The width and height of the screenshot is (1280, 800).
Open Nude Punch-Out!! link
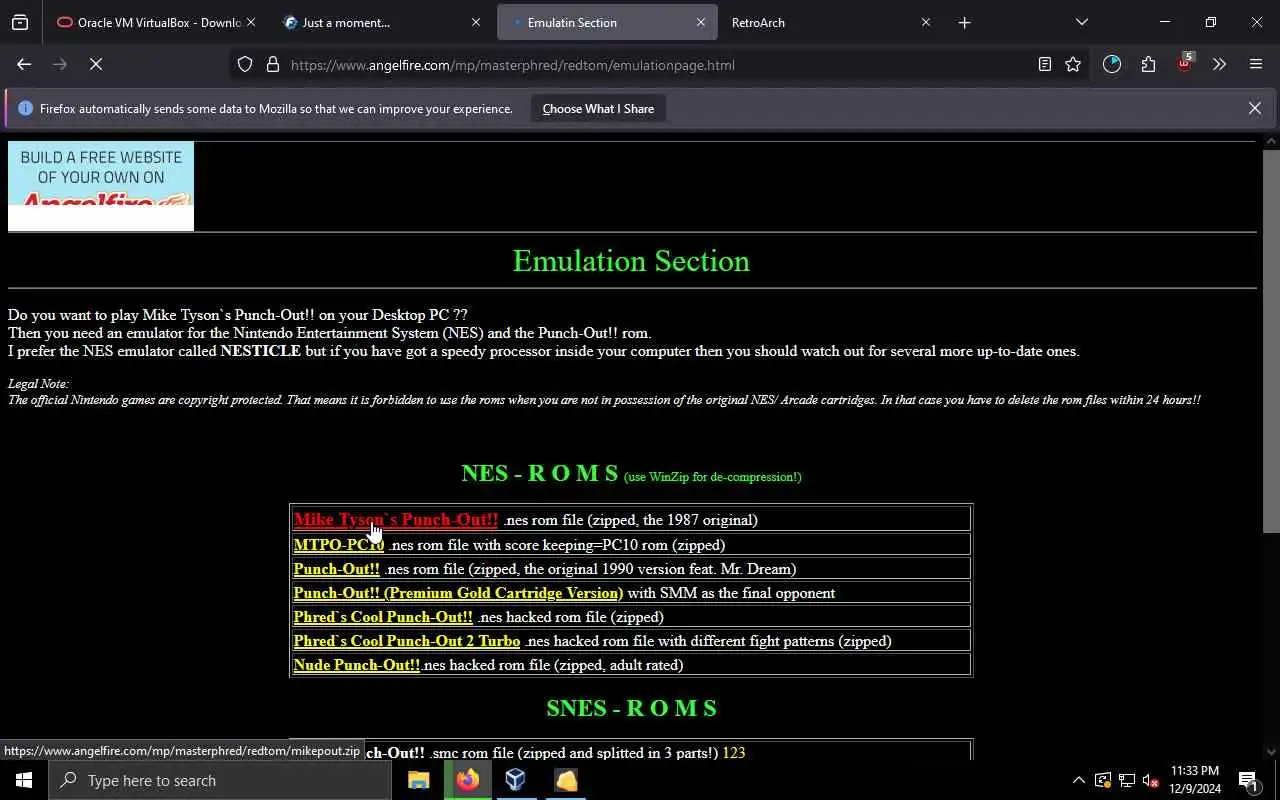click(x=356, y=664)
